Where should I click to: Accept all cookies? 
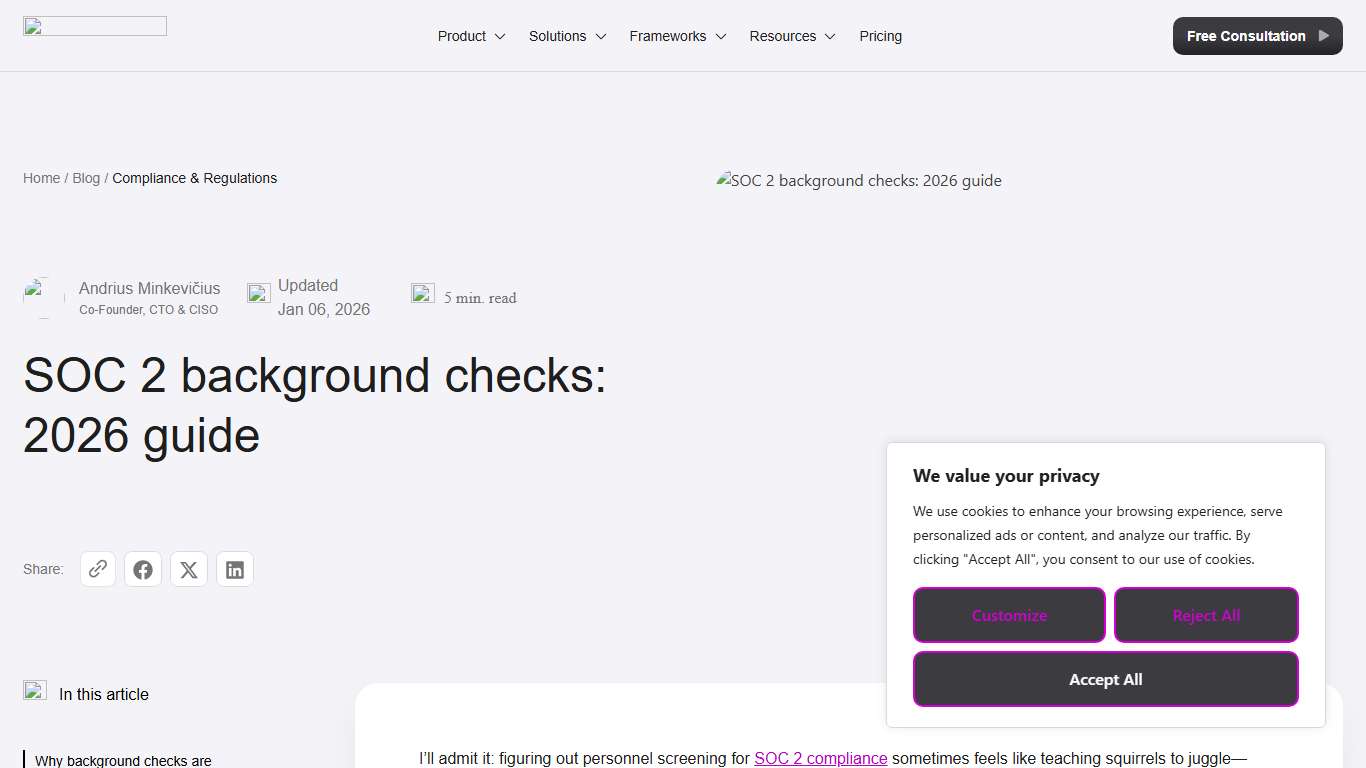(1105, 679)
